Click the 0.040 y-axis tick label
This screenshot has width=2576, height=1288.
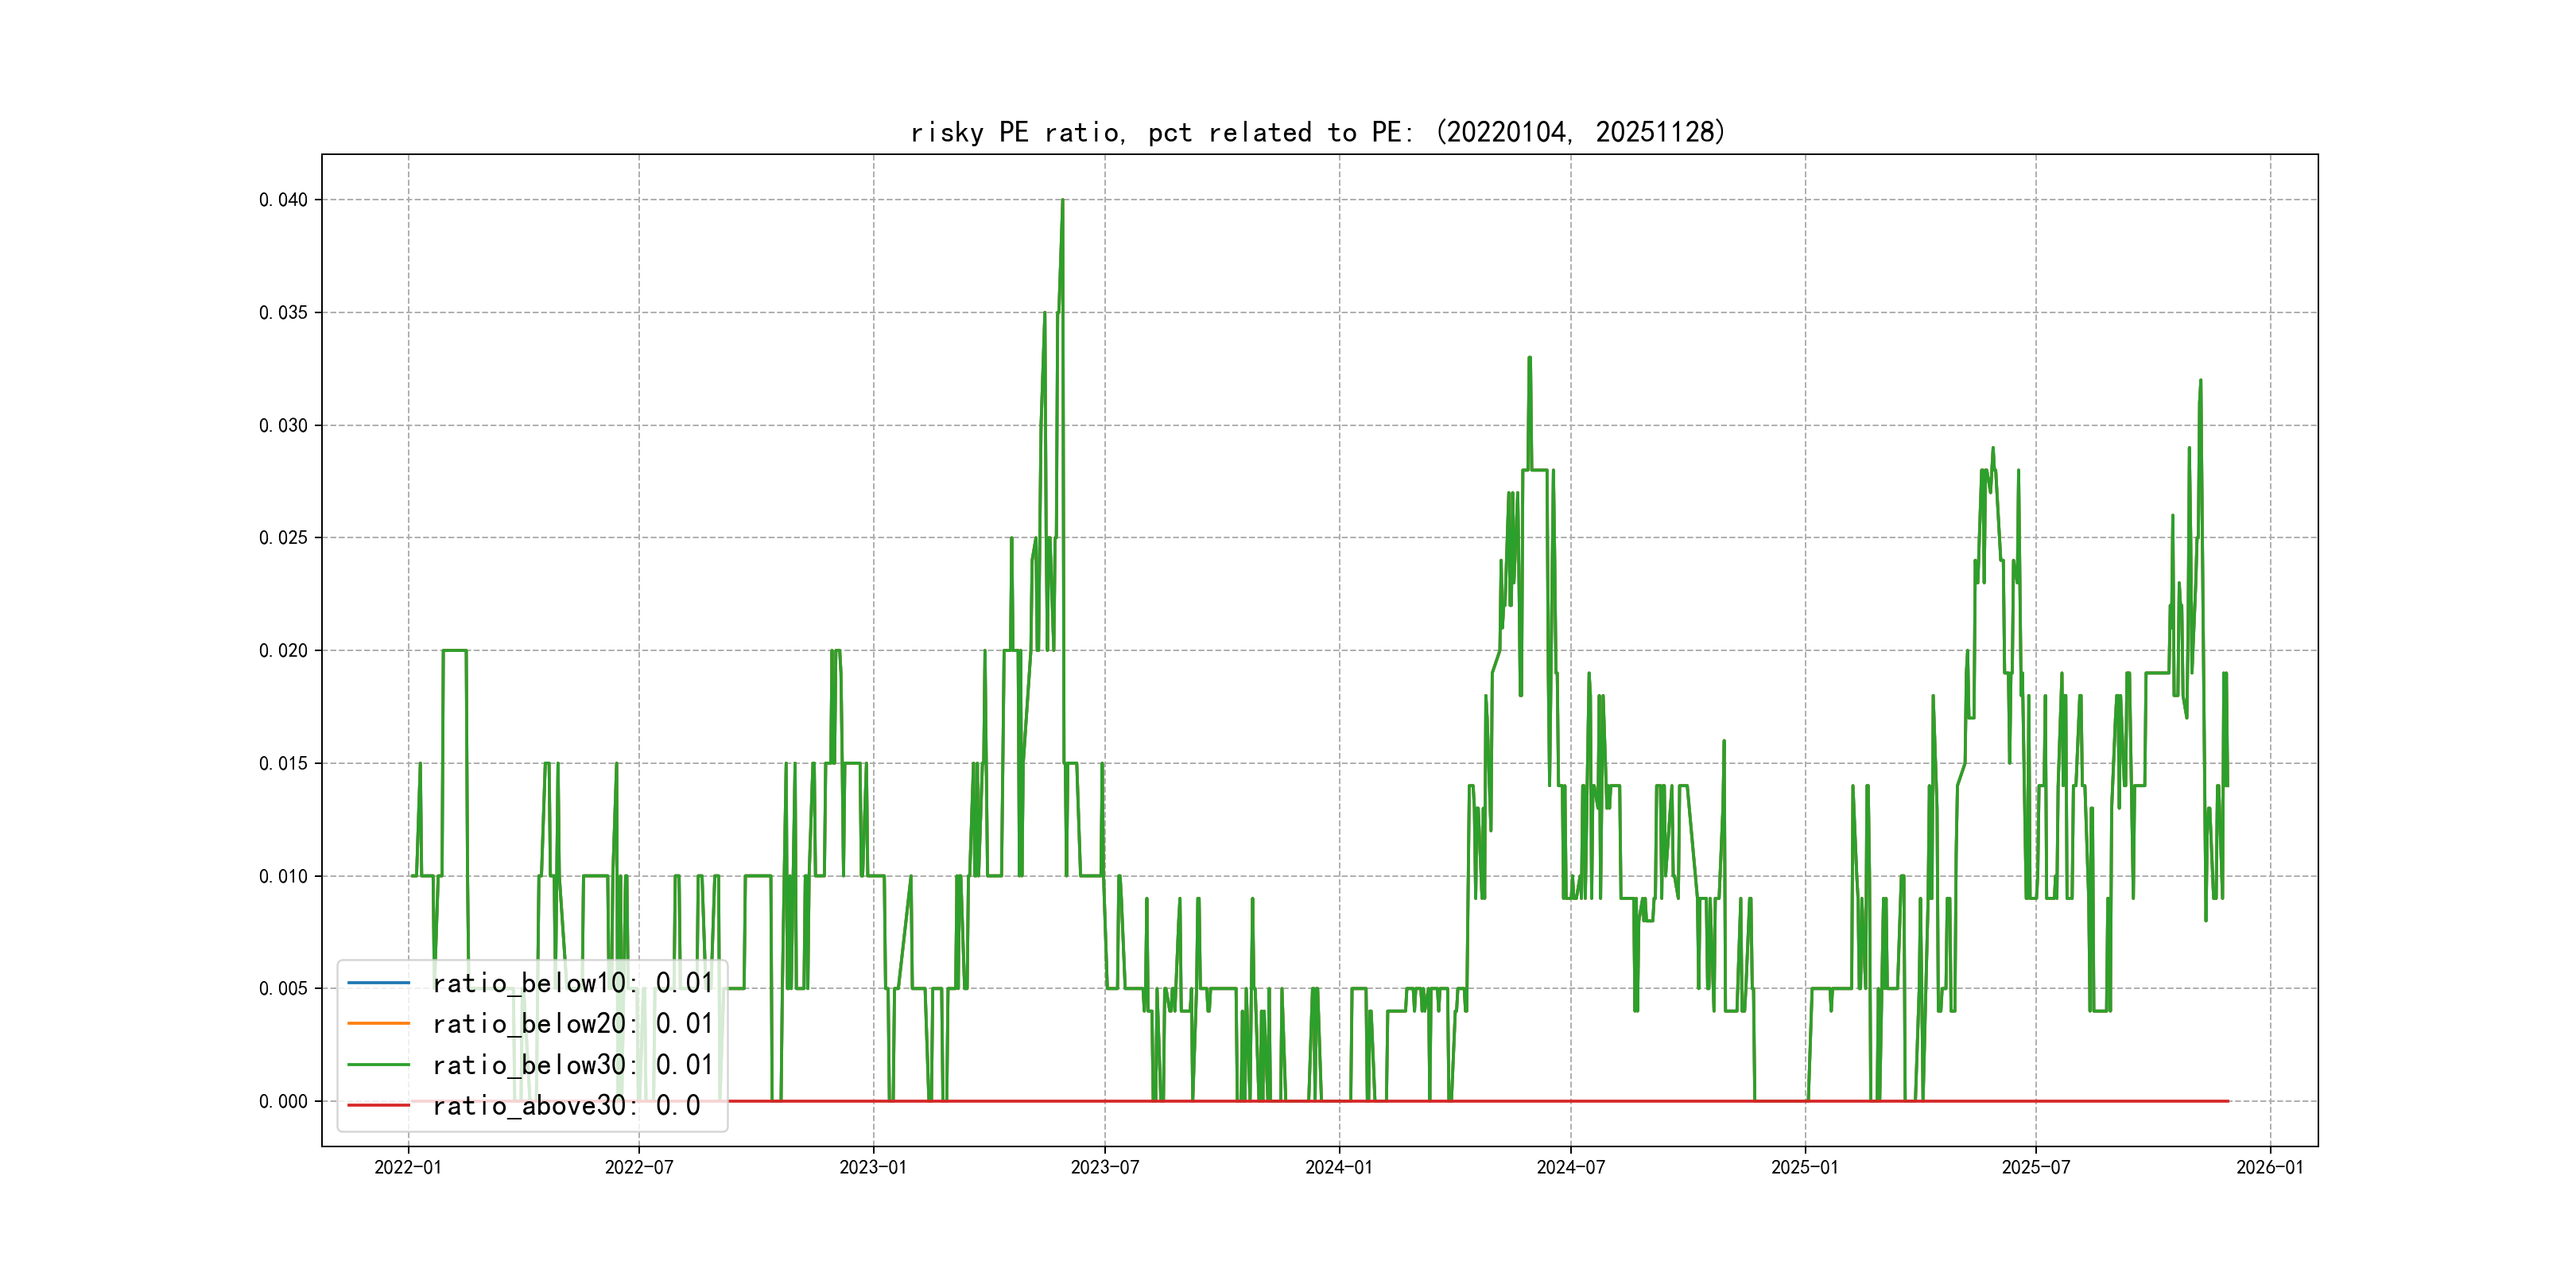point(283,200)
